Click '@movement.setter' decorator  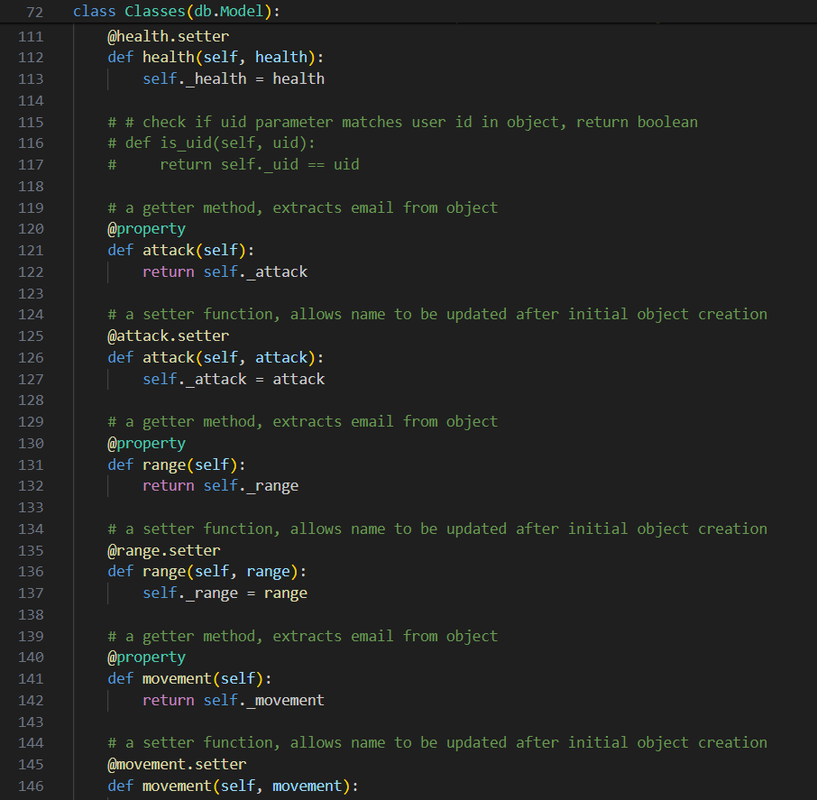pyautogui.click(x=177, y=765)
